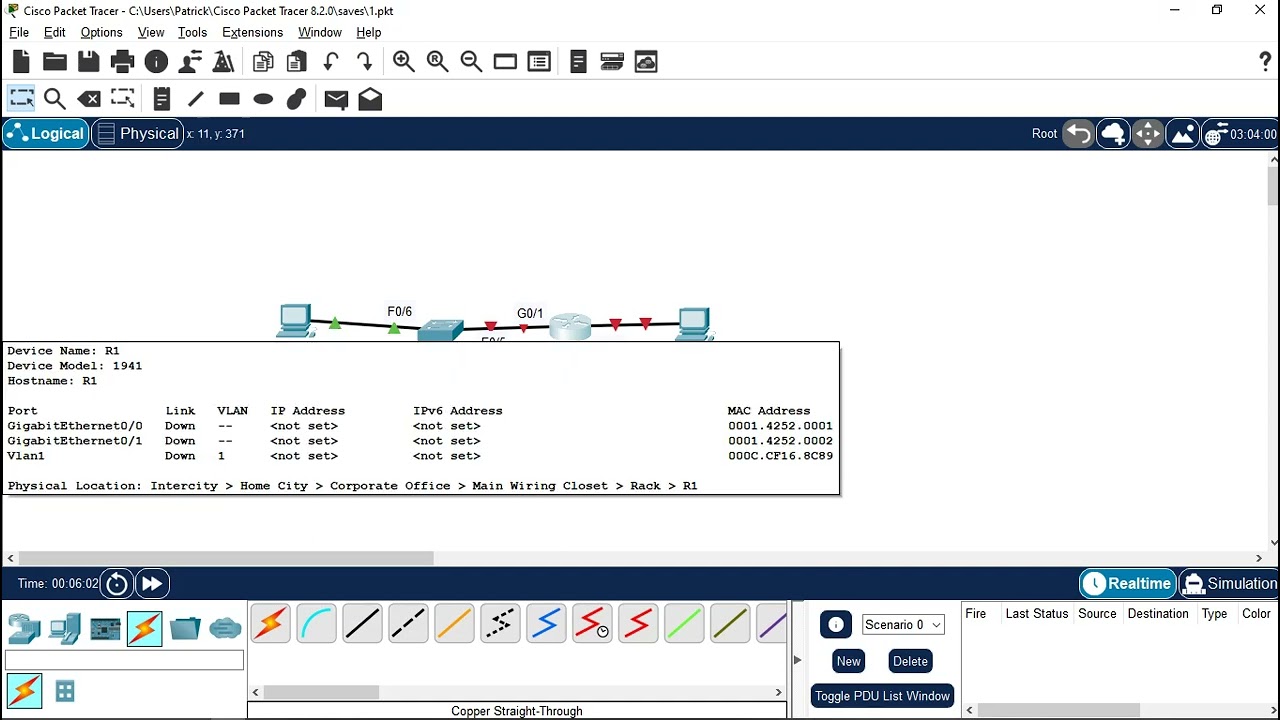
Task: Open the File menu
Action: coord(19,32)
